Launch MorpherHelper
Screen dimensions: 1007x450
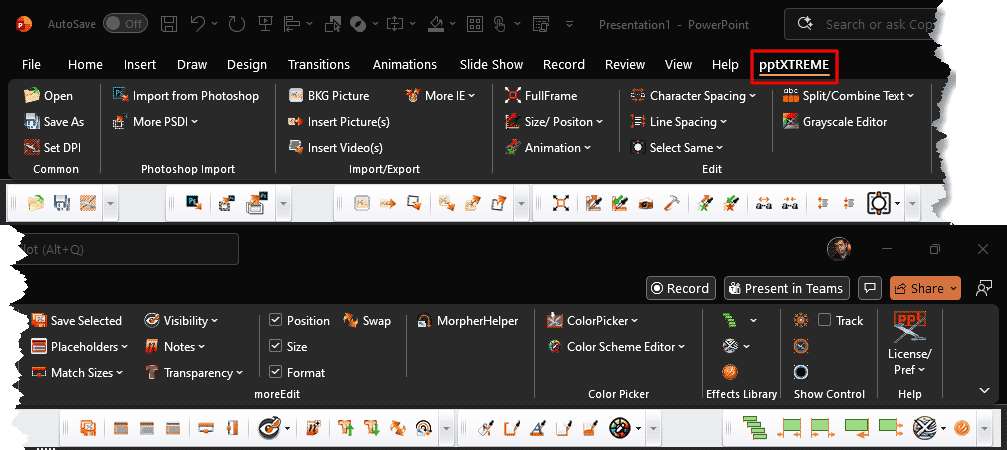tap(467, 320)
